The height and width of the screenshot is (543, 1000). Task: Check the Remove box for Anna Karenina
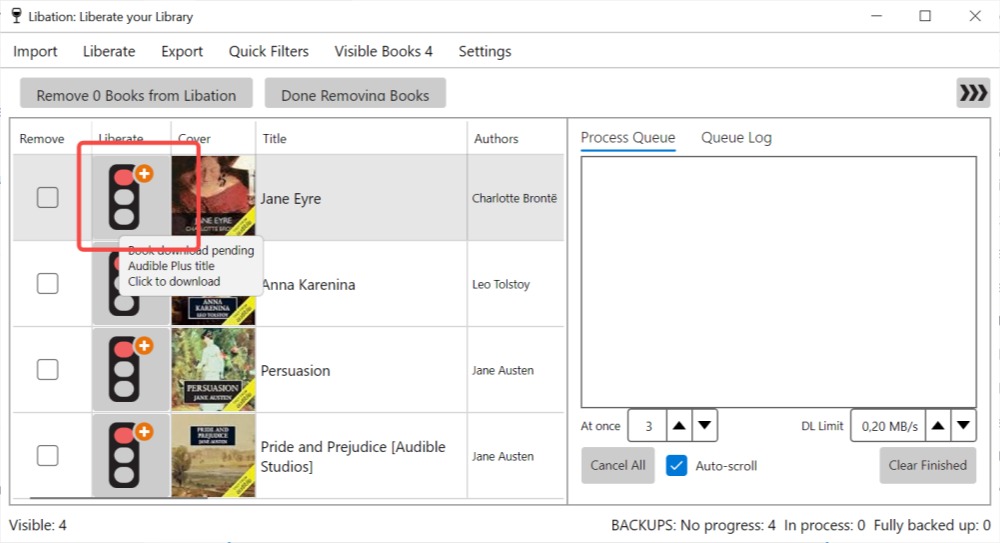(47, 283)
